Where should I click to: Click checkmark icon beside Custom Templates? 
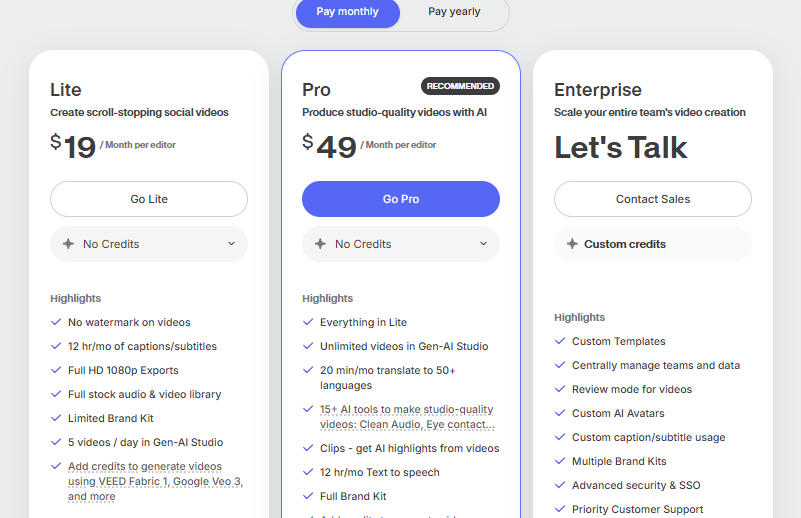tap(560, 341)
